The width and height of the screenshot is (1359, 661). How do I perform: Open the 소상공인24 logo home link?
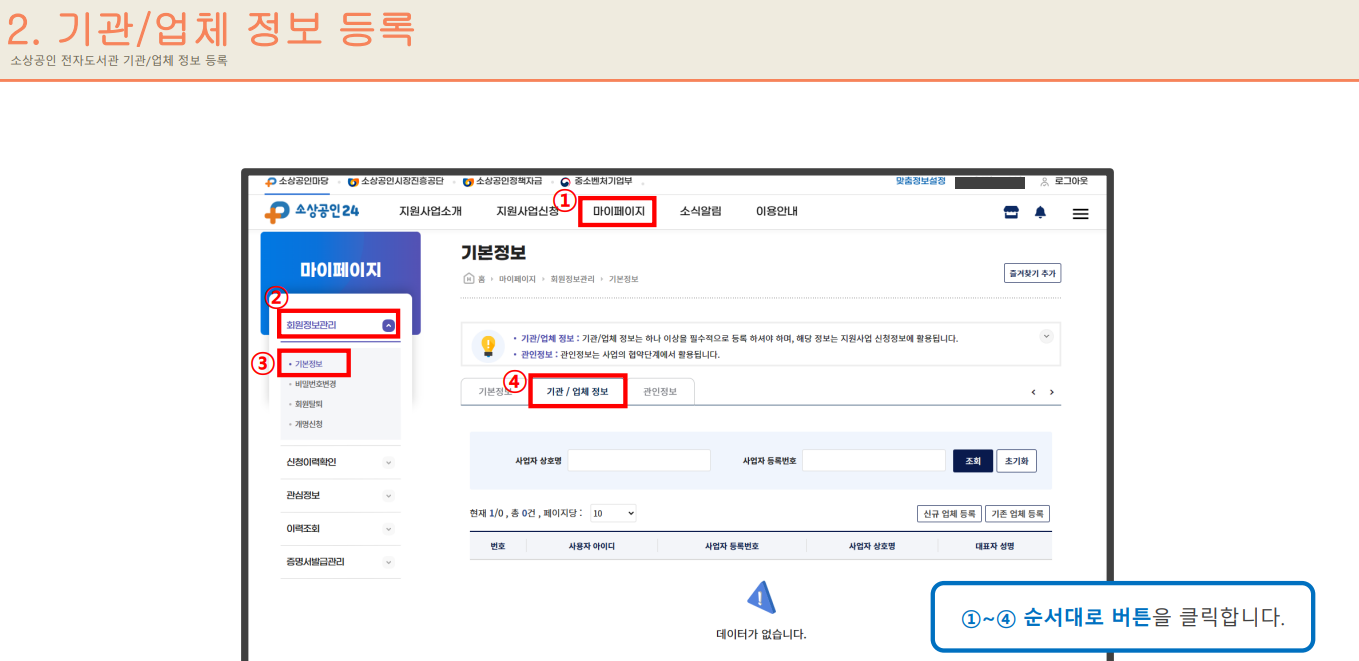click(312, 211)
